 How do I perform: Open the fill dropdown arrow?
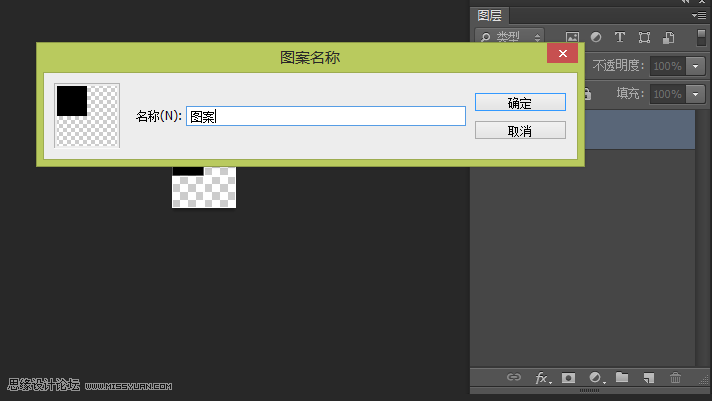(x=696, y=93)
